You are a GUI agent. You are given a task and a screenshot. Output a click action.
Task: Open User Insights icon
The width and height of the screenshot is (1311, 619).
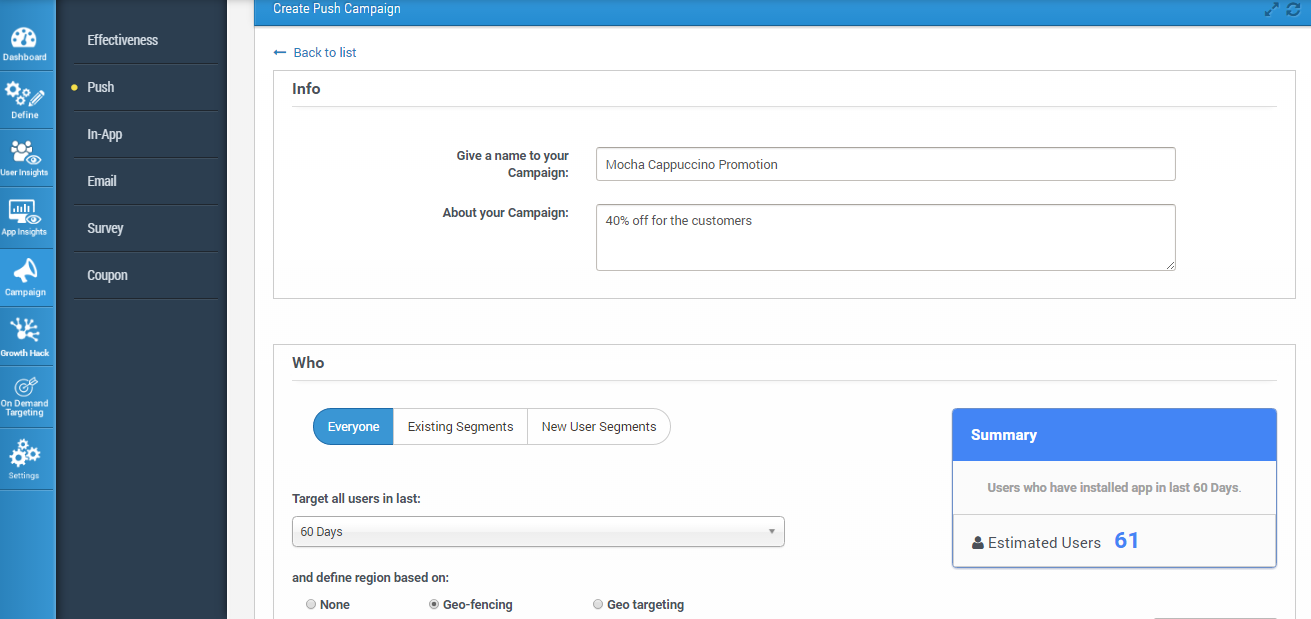click(25, 153)
